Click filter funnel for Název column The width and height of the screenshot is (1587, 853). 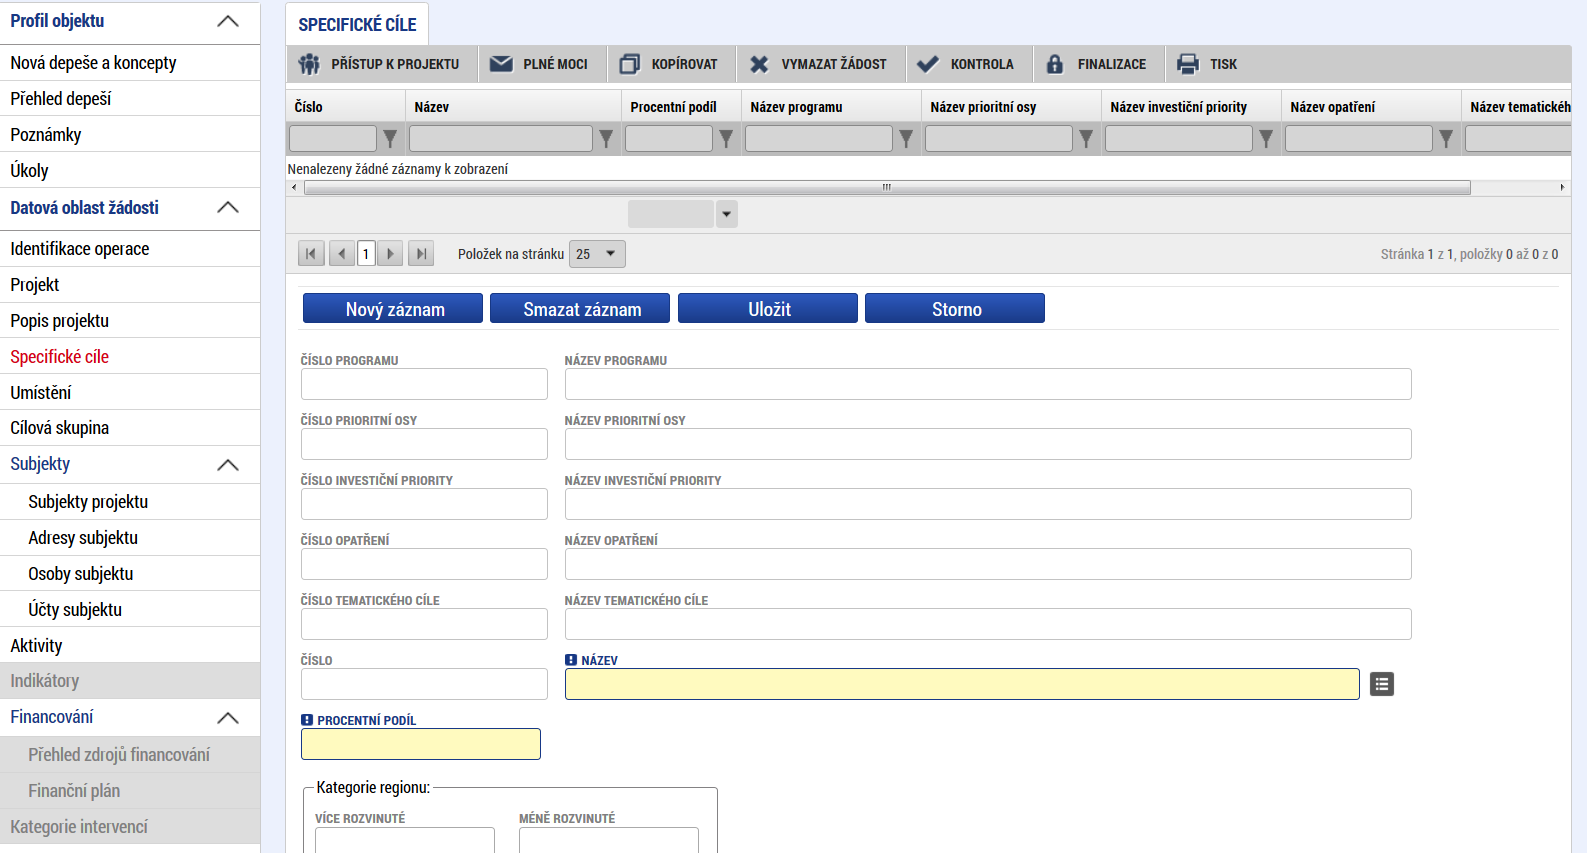(606, 139)
